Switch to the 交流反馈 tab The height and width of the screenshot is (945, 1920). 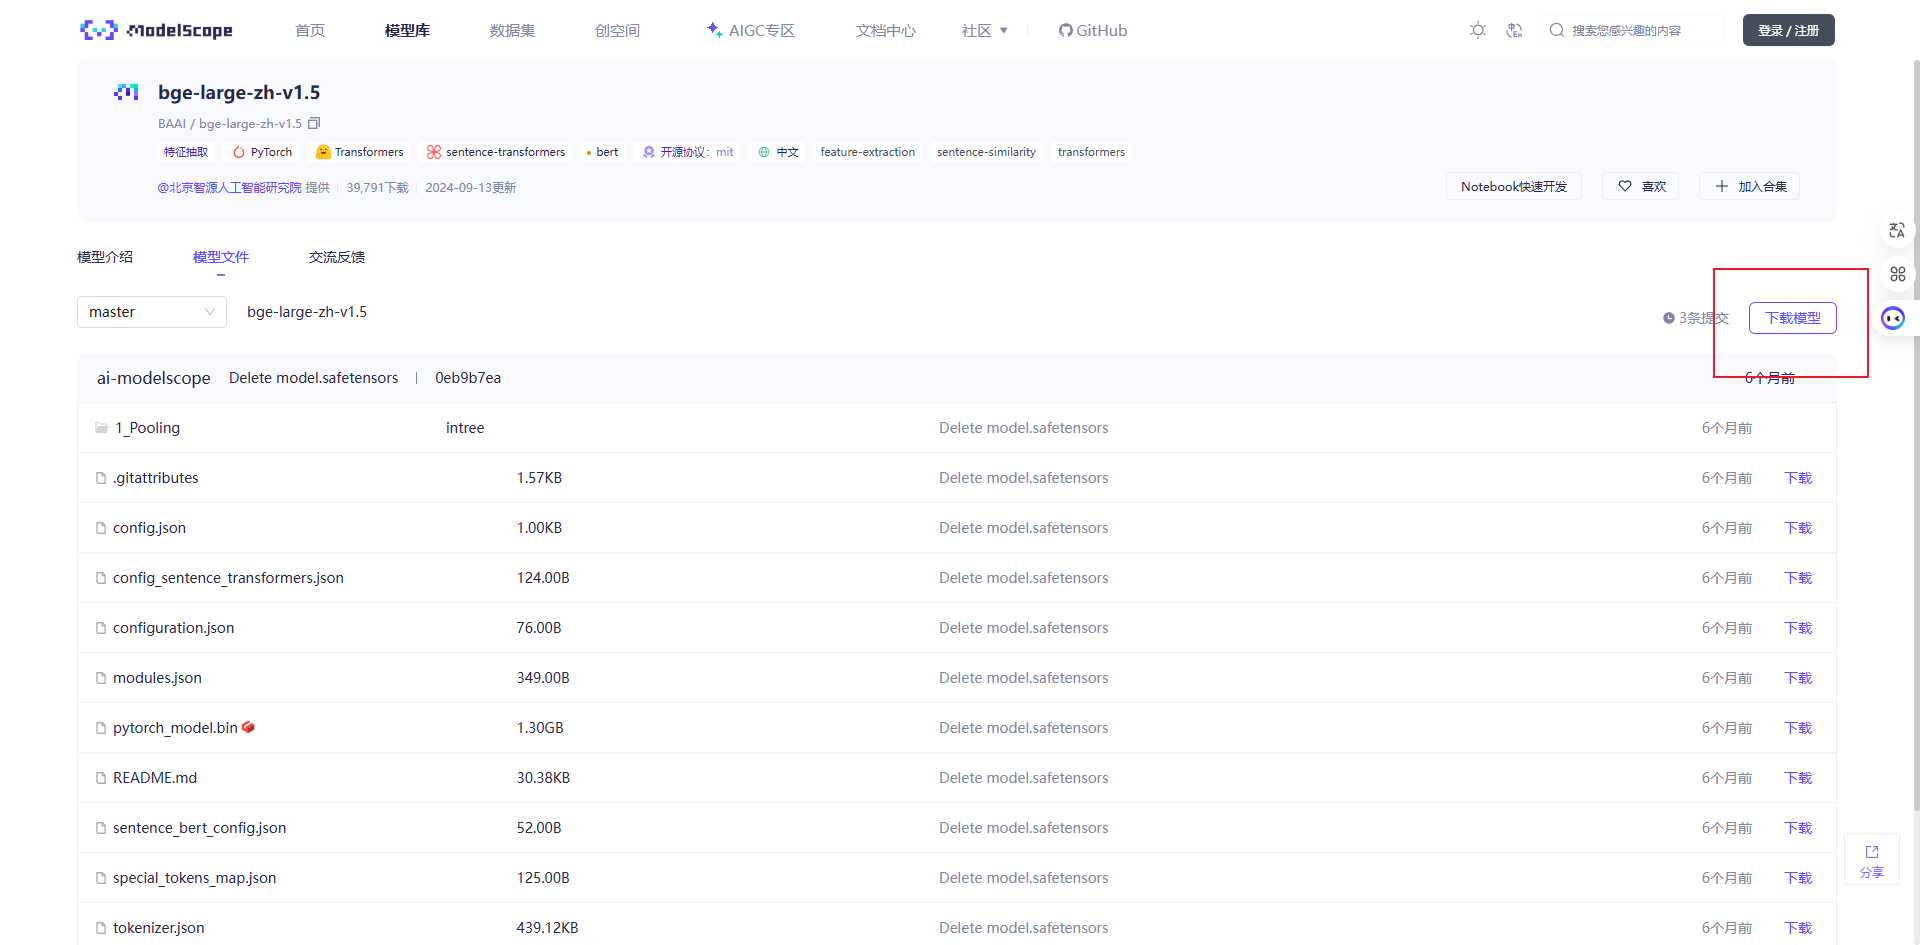337,257
